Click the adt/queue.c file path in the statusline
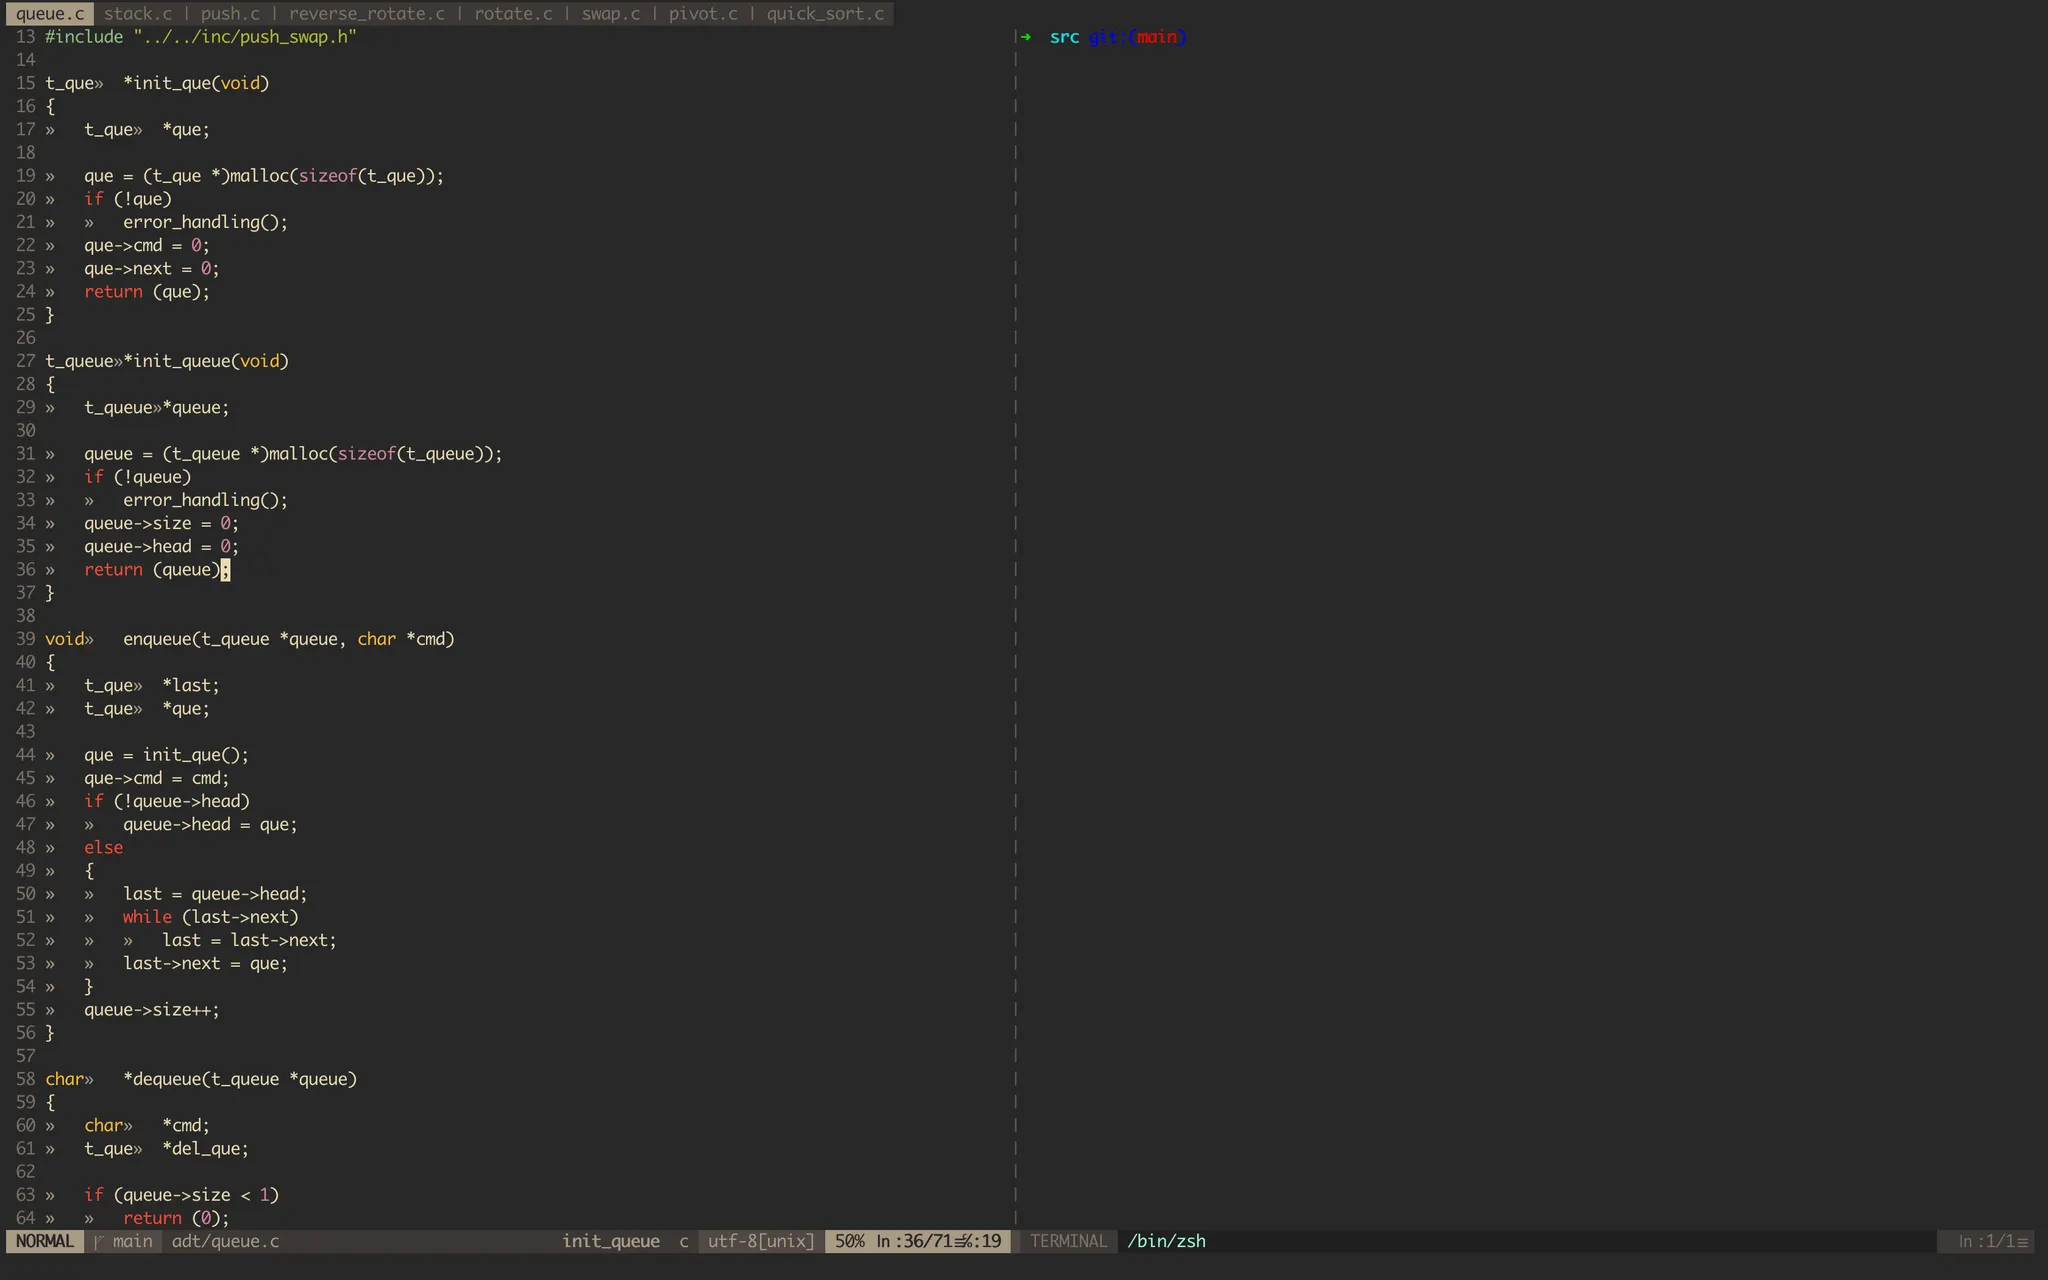 click(226, 1241)
